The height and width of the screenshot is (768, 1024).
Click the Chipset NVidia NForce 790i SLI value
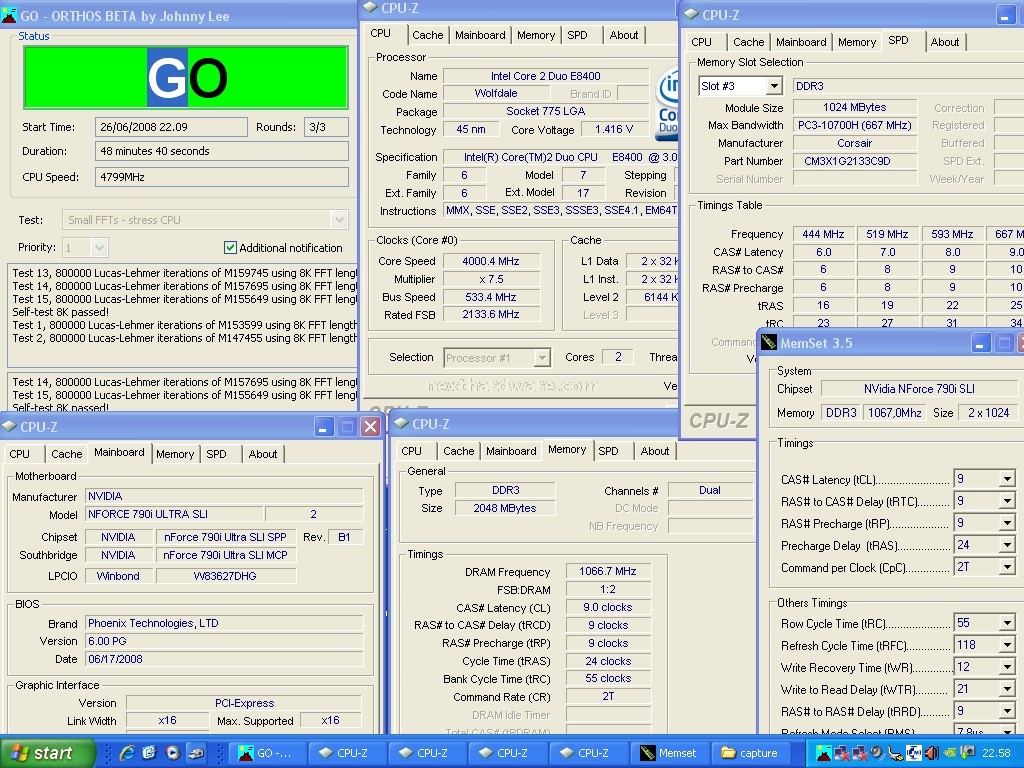click(x=920, y=389)
